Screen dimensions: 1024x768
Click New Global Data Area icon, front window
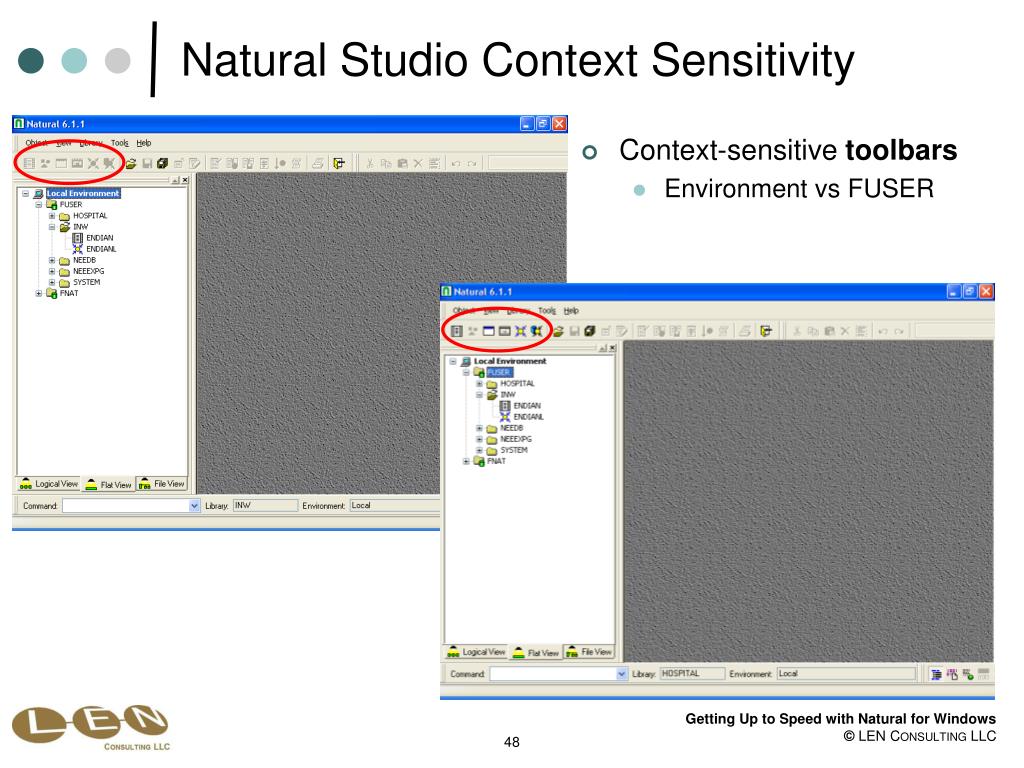(x=536, y=331)
